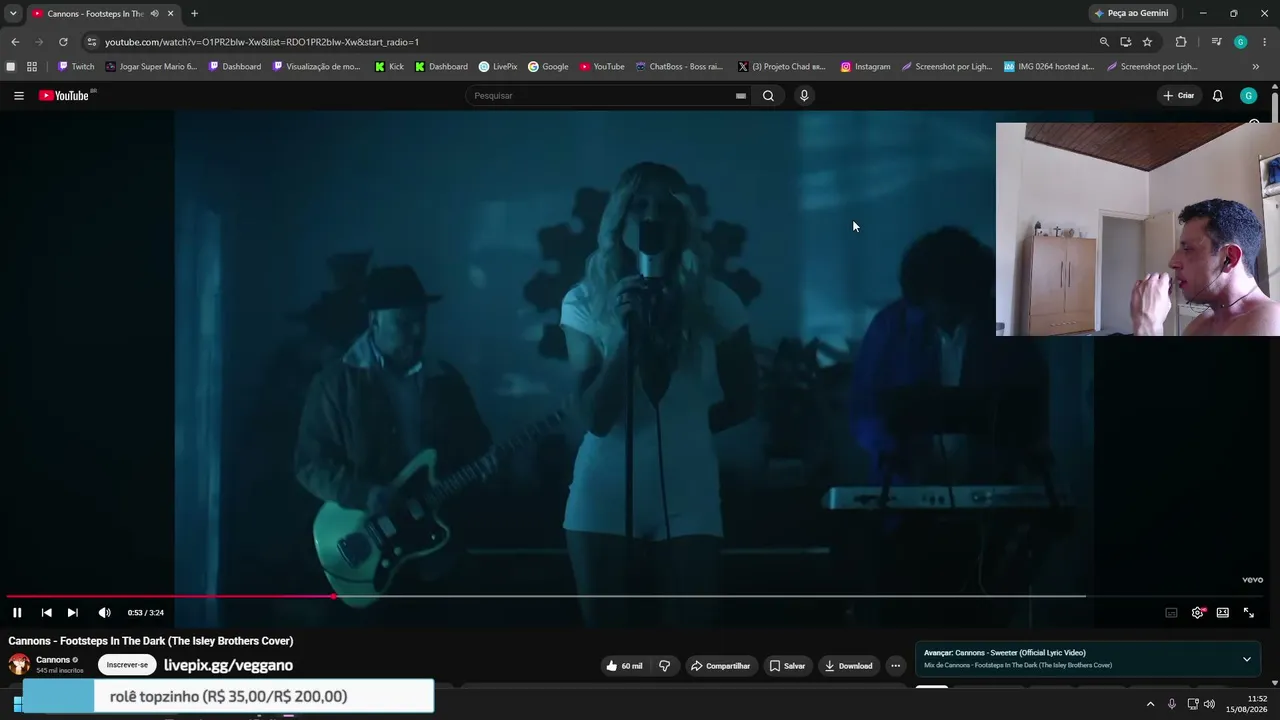Subscribe with Inscrever-se button

click(x=127, y=665)
